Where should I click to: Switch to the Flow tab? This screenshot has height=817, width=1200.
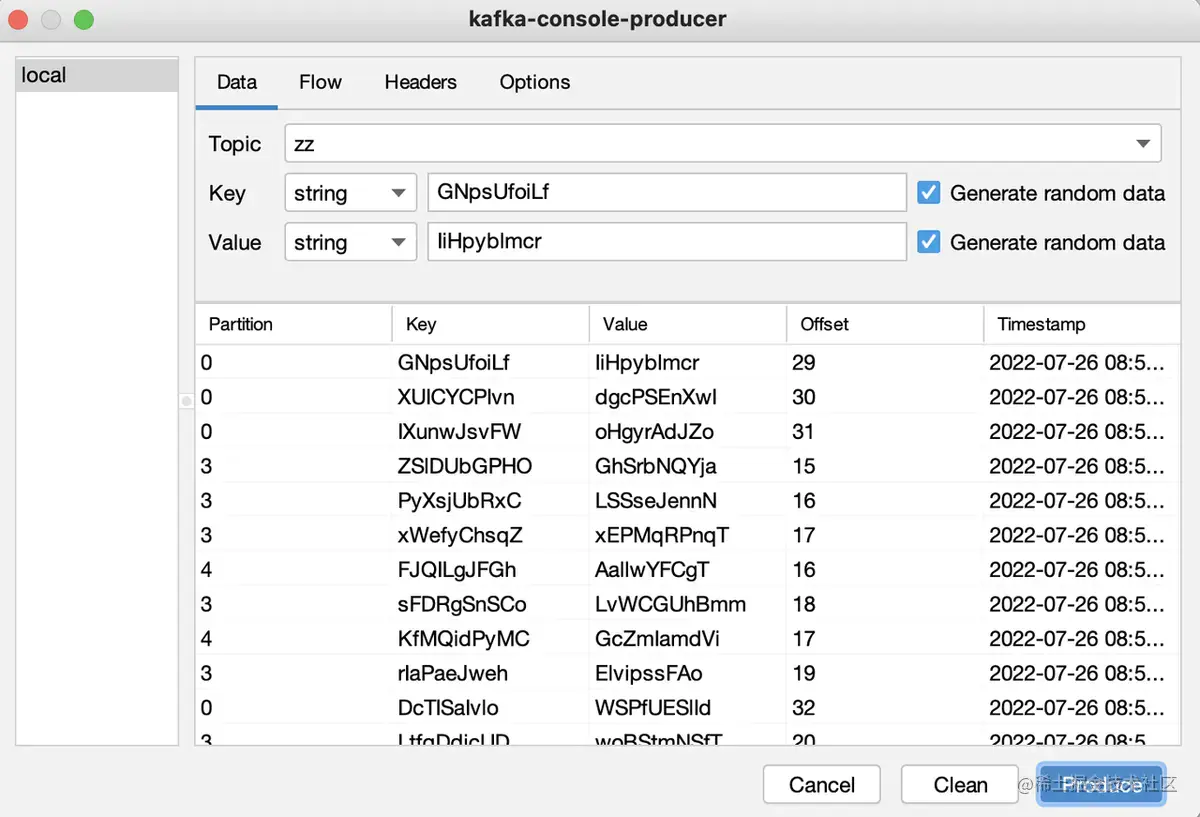coord(320,82)
